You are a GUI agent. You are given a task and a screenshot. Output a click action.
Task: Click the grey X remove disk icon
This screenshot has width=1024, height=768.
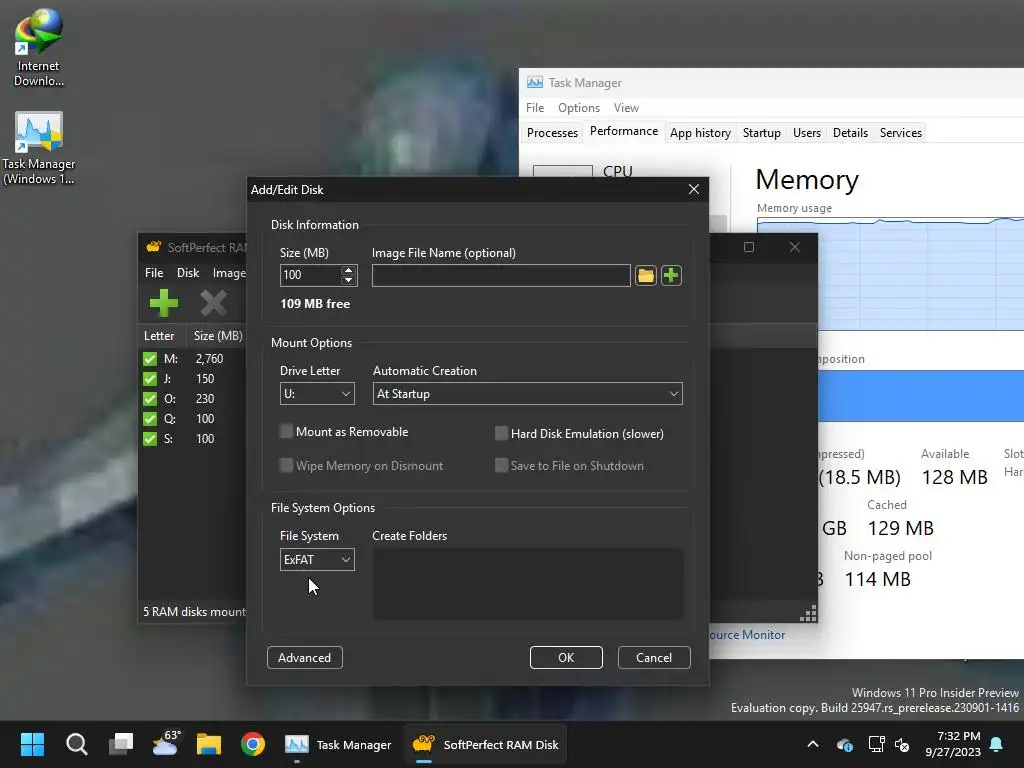click(x=214, y=303)
